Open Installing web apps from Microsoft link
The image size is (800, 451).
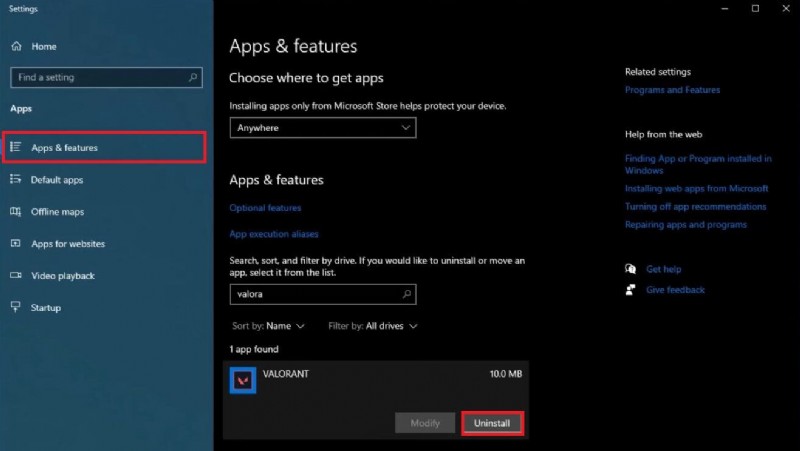tap(696, 188)
